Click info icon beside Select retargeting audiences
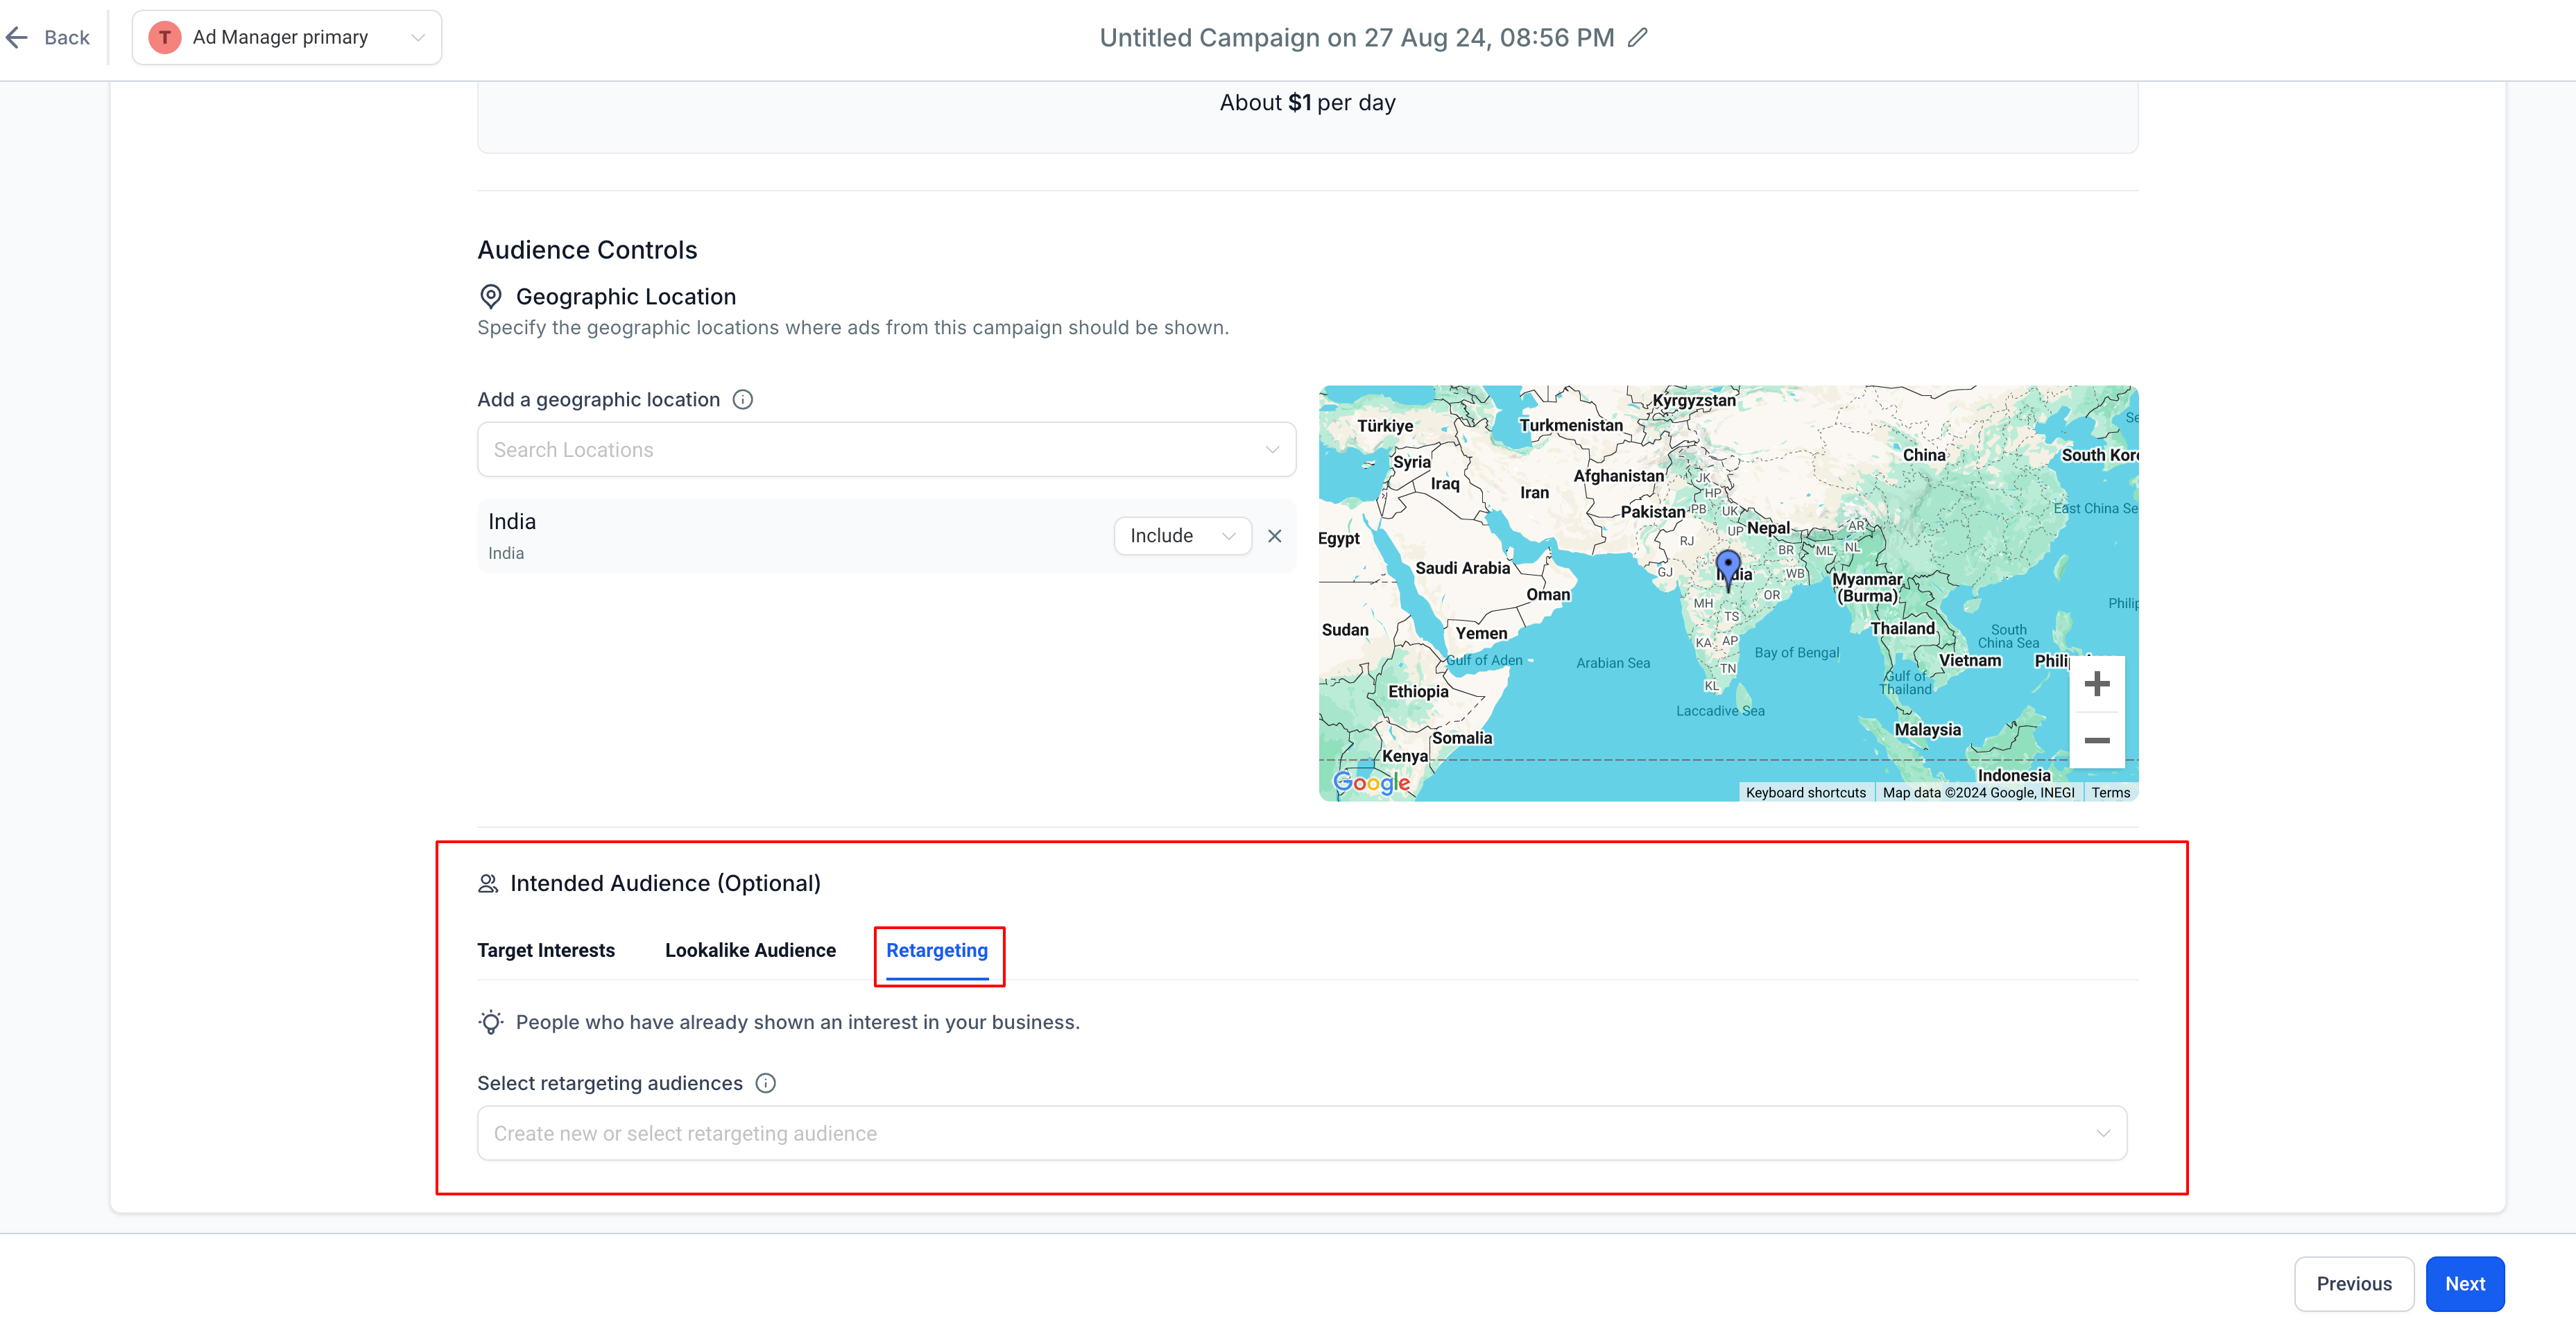Image resolution: width=2576 pixels, height=1323 pixels. 765,1083
